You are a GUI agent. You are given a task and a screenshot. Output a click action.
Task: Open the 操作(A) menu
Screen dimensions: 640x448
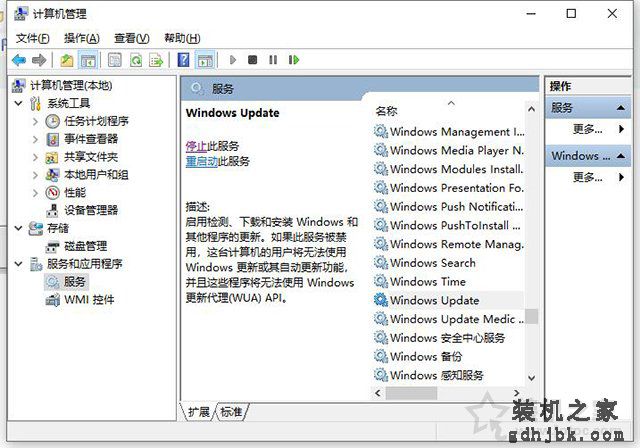[x=82, y=38]
